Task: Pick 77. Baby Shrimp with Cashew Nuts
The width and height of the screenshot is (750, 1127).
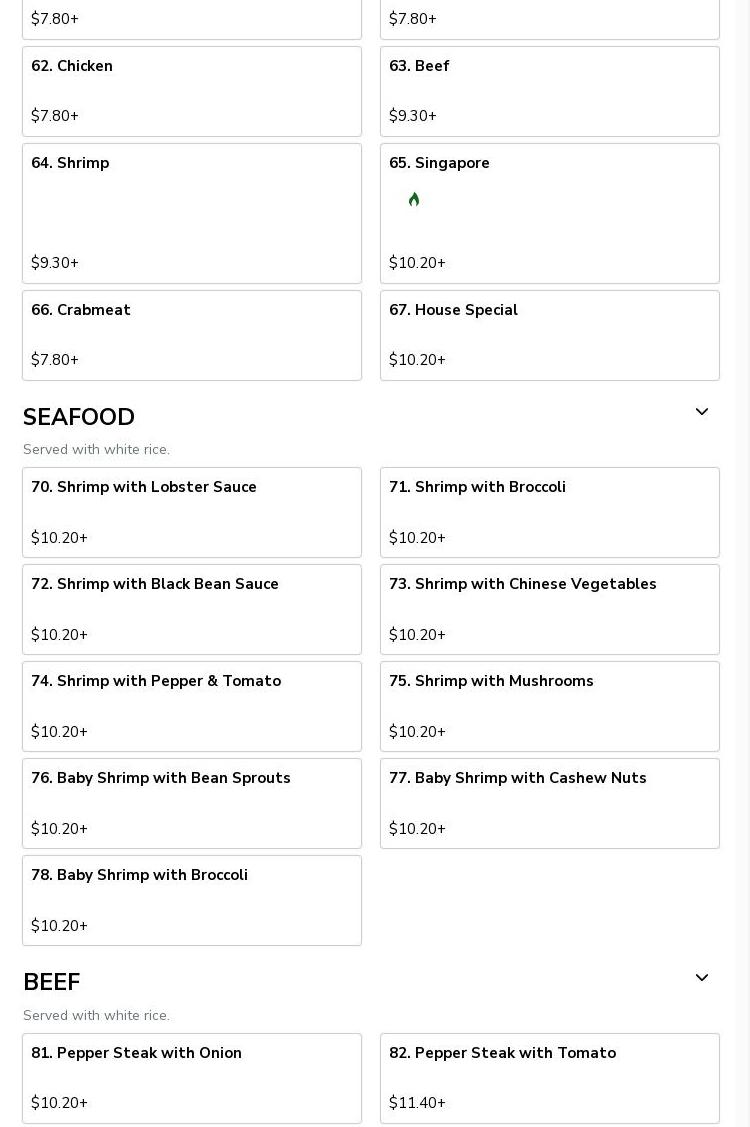Action: [550, 803]
